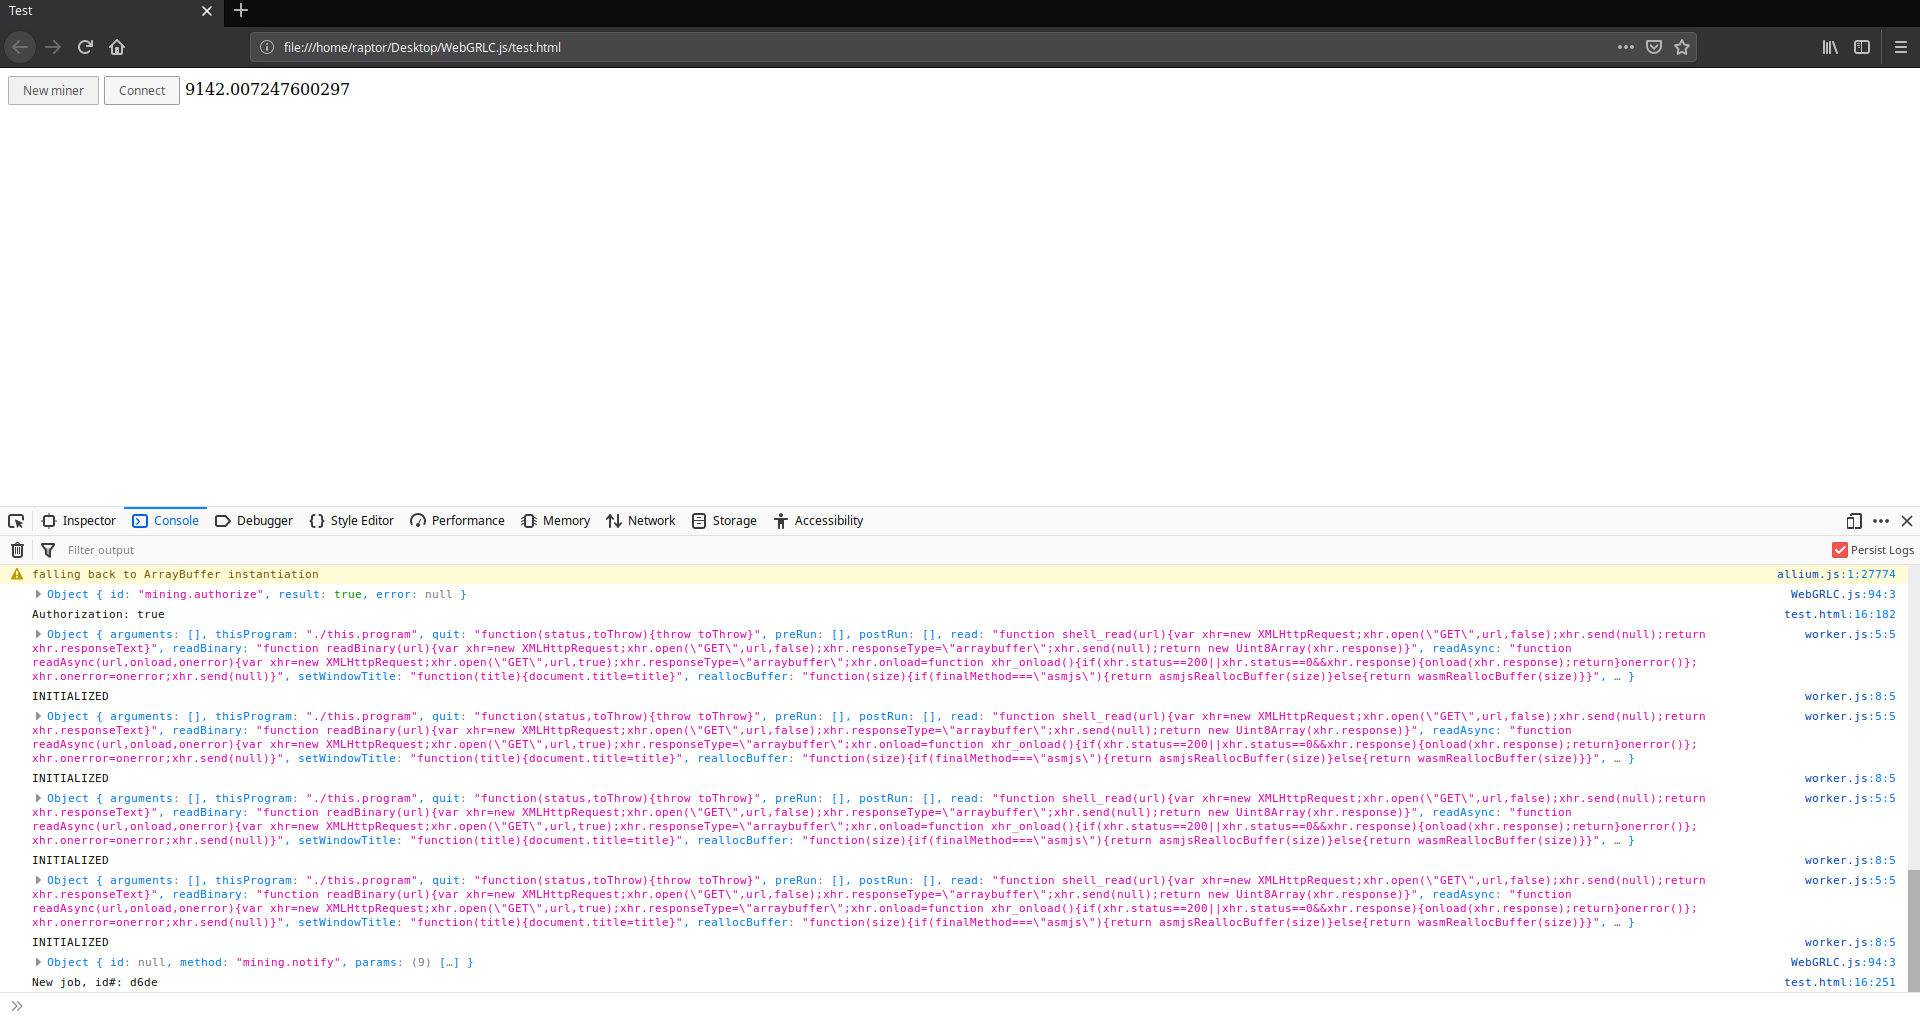
Task: Click the console vertical scrollbar thumb
Action: (1913, 930)
